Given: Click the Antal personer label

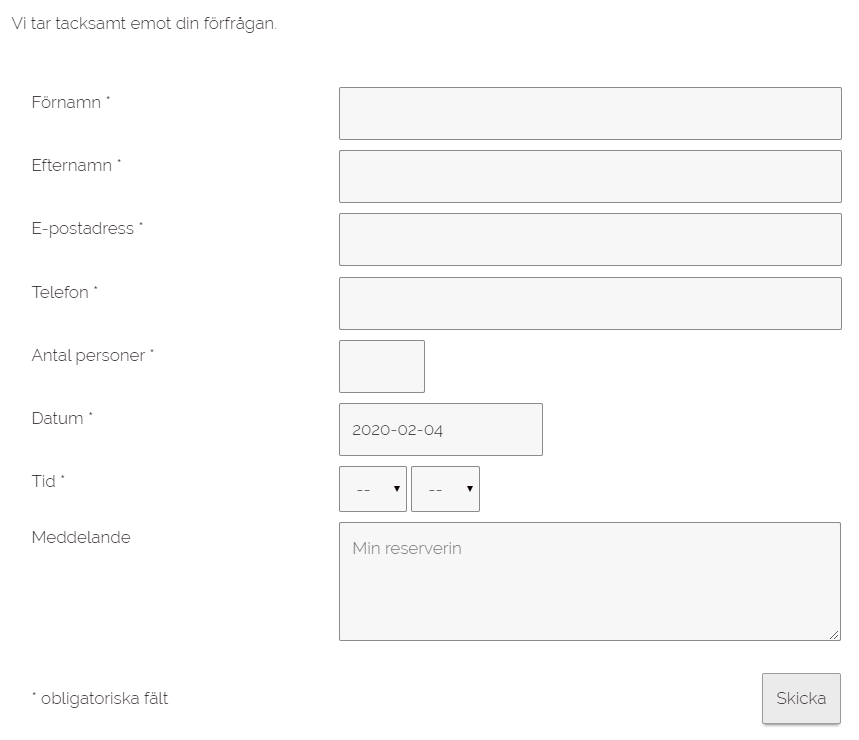Looking at the screenshot, I should pyautogui.click(x=88, y=355).
